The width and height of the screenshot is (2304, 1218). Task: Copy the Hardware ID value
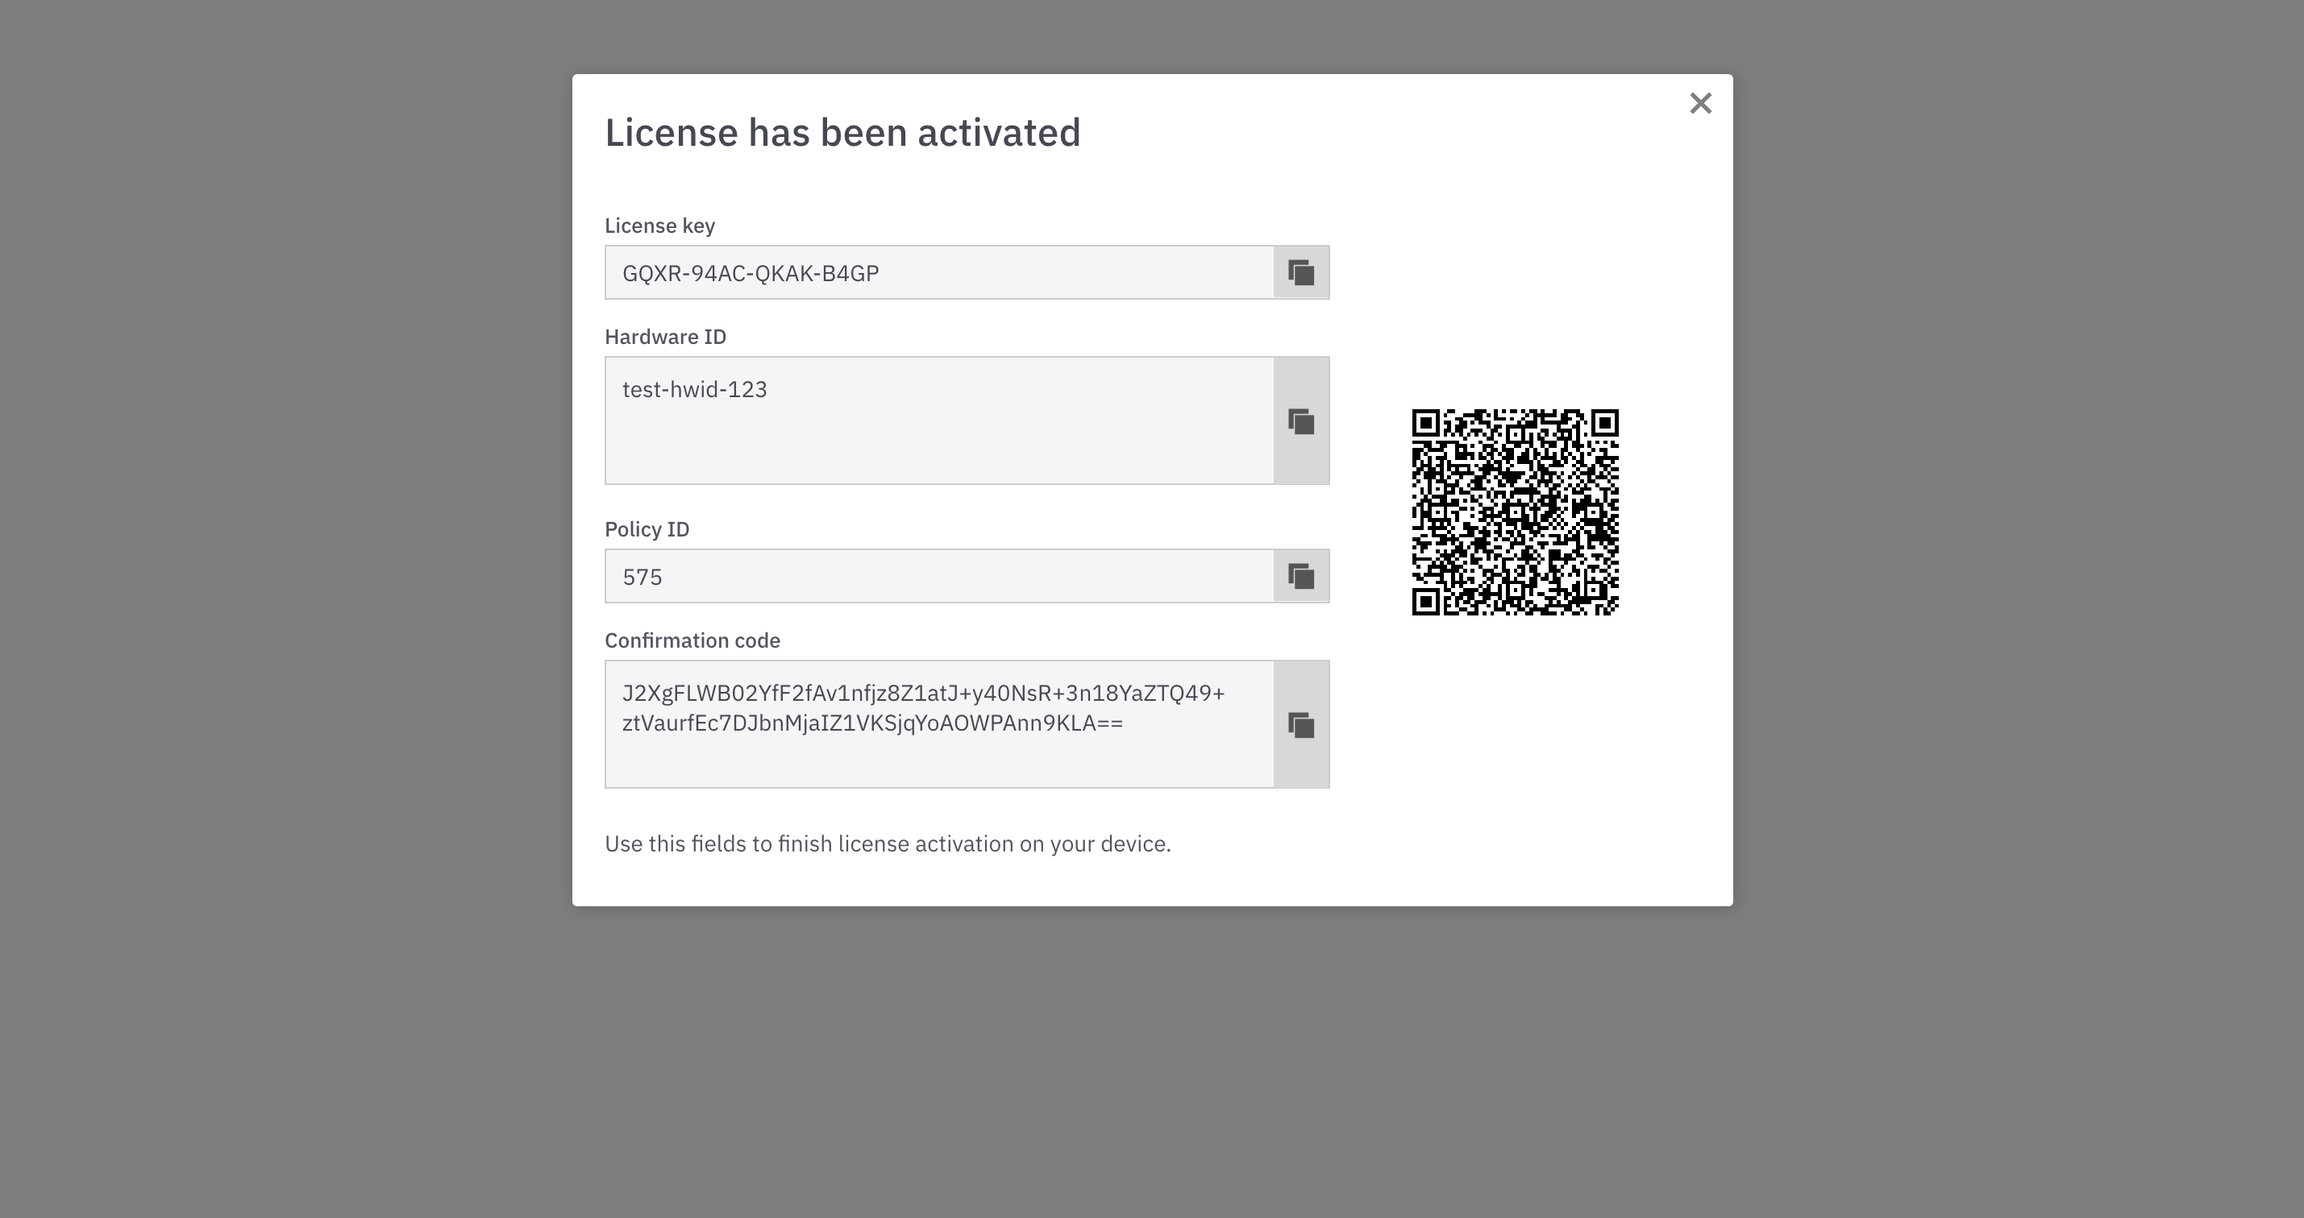pyautogui.click(x=1301, y=422)
